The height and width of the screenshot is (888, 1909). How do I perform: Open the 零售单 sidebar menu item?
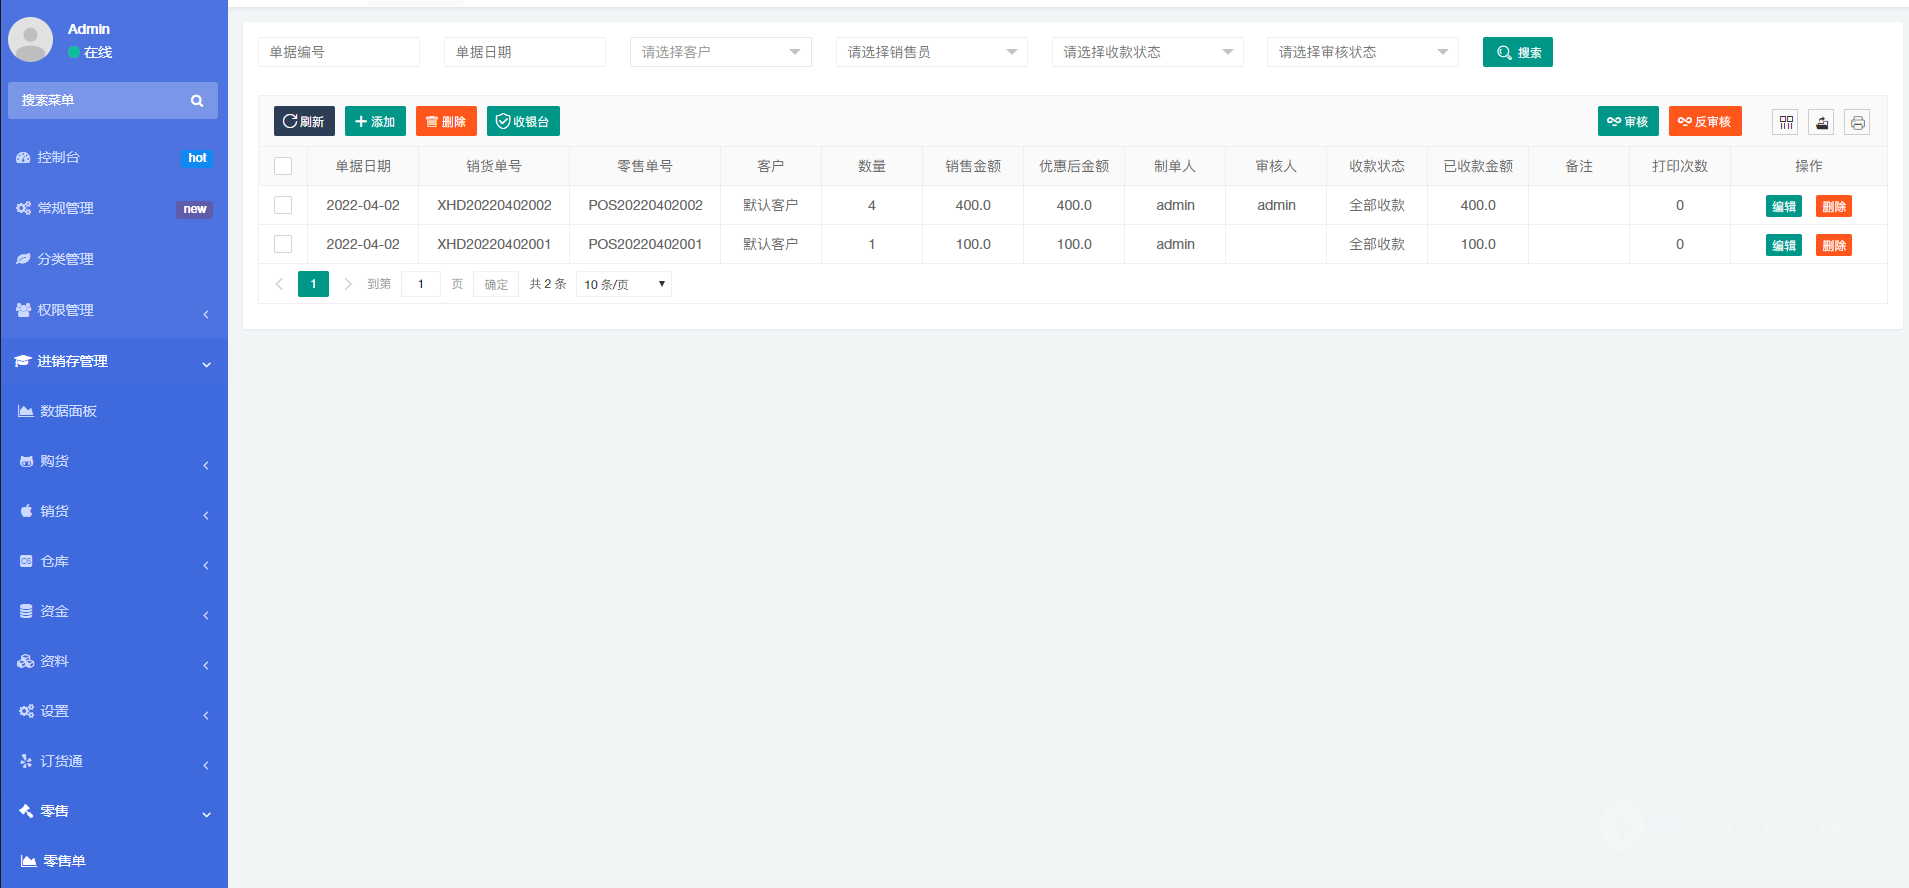tap(64, 861)
